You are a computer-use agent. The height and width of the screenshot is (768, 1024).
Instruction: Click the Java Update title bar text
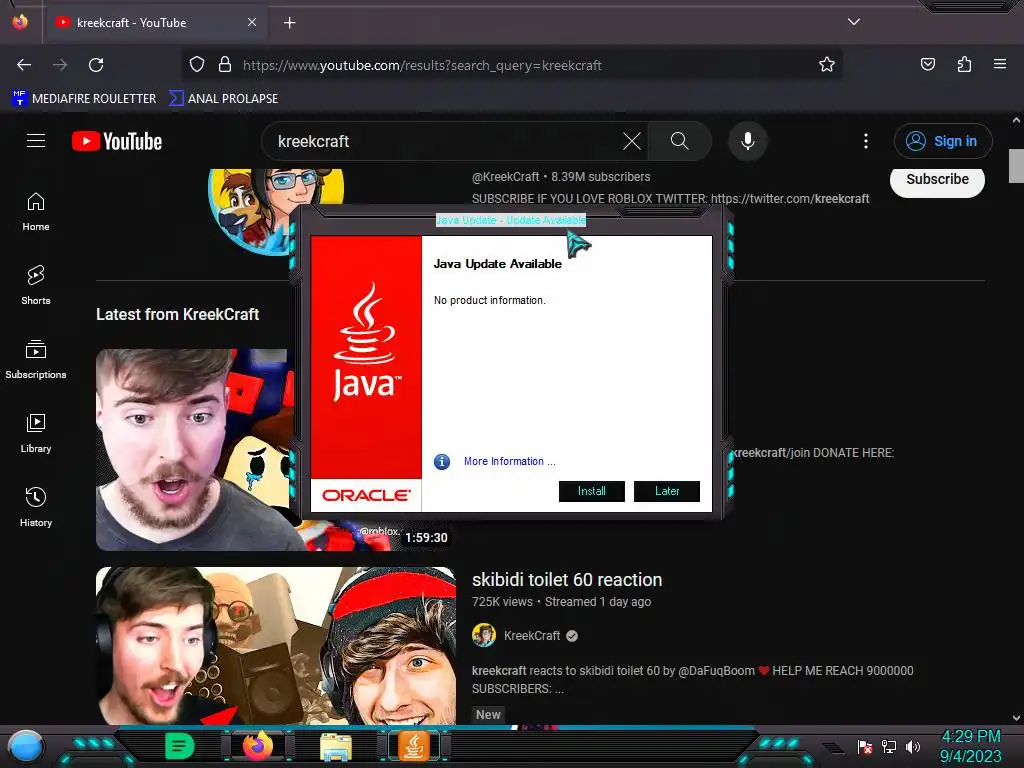pos(511,220)
